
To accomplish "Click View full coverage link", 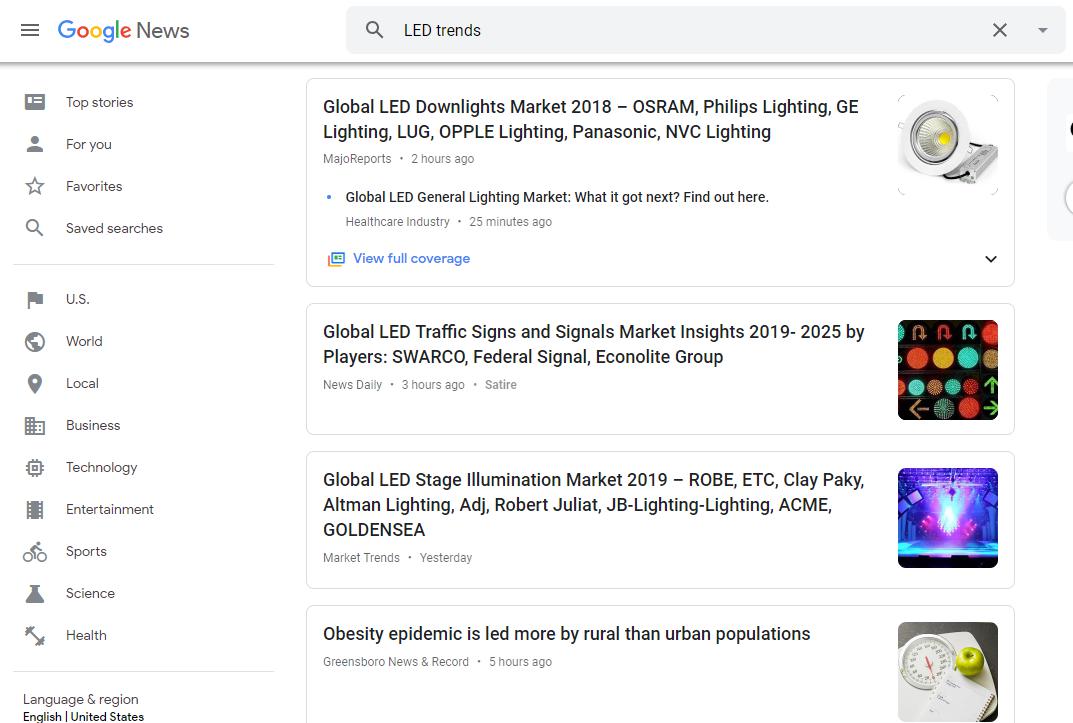I will point(411,259).
